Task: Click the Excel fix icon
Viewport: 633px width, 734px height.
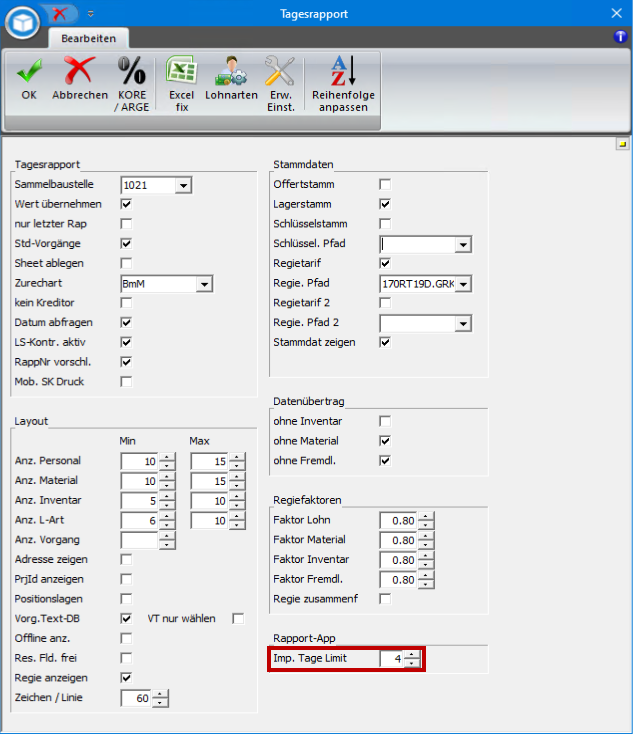Action: [x=182, y=71]
